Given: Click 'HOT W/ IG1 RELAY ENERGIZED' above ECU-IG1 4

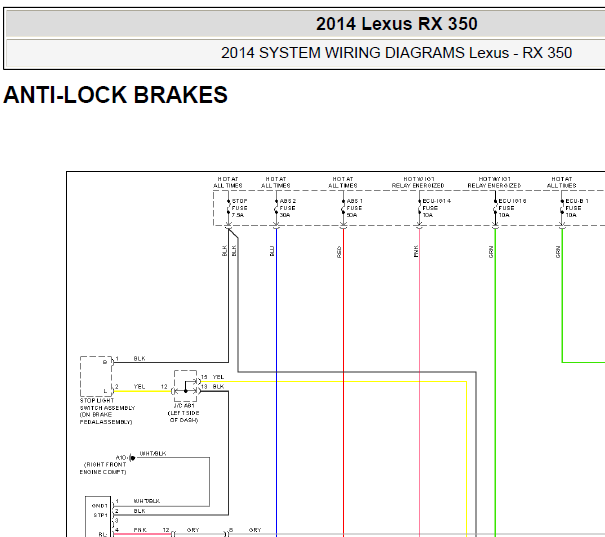Looking at the screenshot, I should 418,182.
